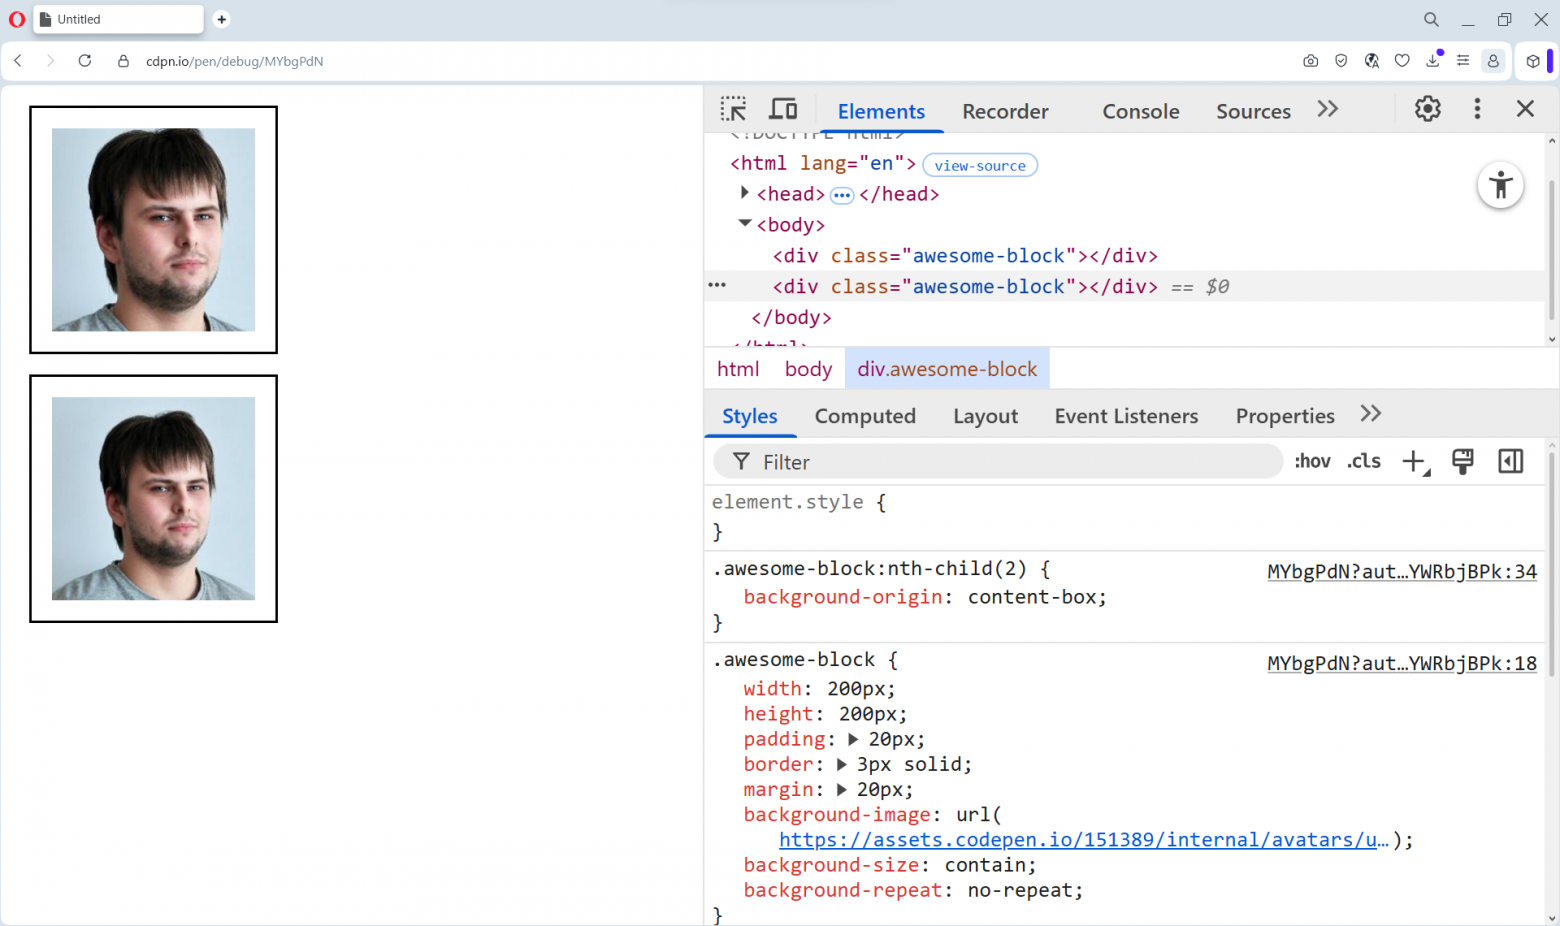Show more DevTools tabs chevron
1560x926 pixels.
click(x=1328, y=109)
